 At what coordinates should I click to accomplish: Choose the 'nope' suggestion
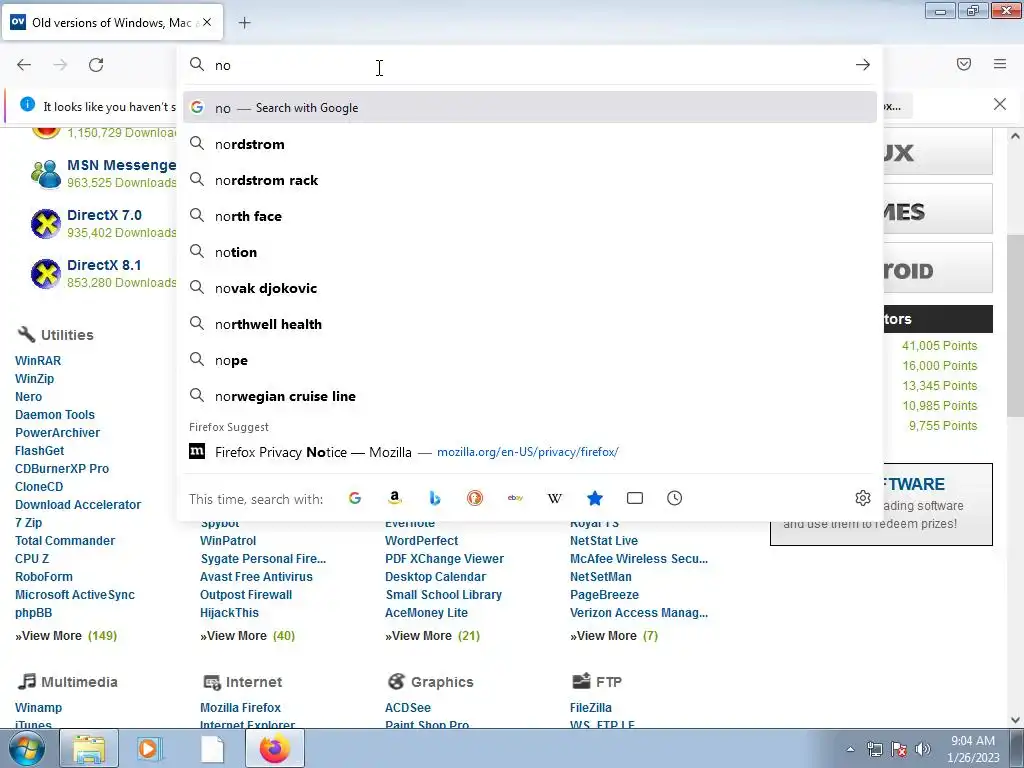530,360
